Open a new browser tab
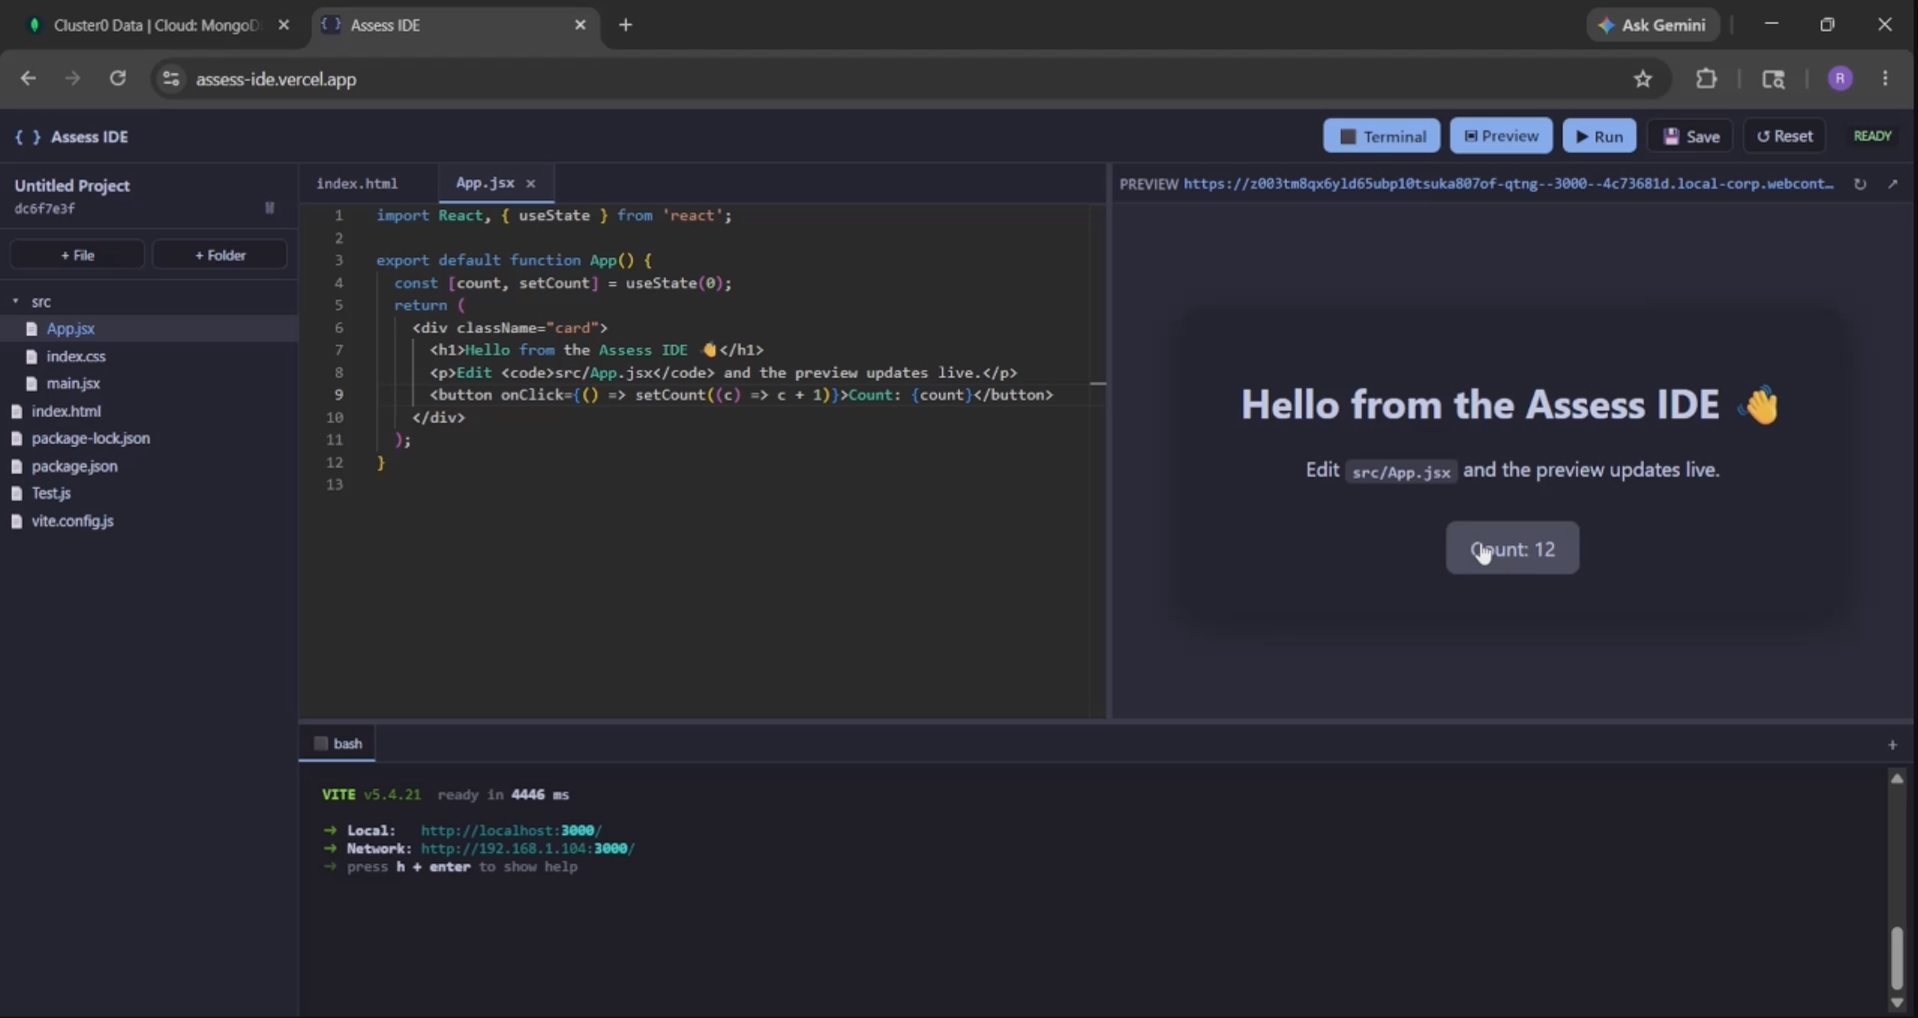 [625, 25]
